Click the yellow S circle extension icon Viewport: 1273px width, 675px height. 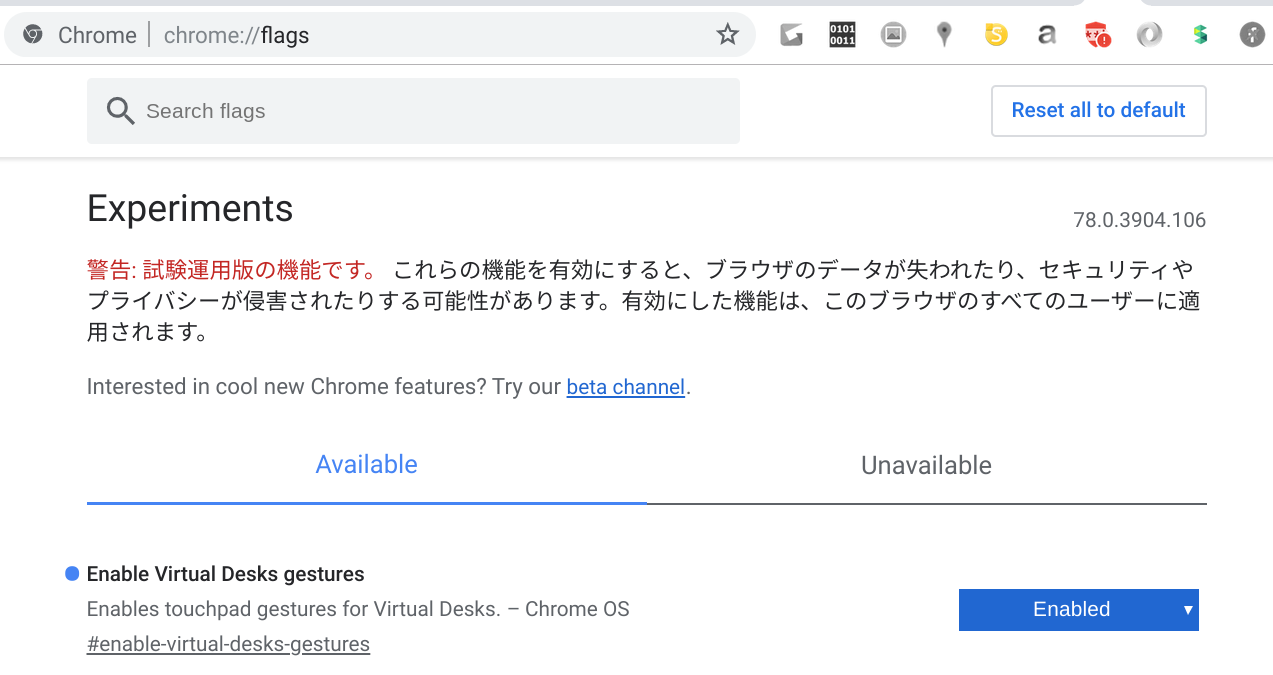[995, 35]
